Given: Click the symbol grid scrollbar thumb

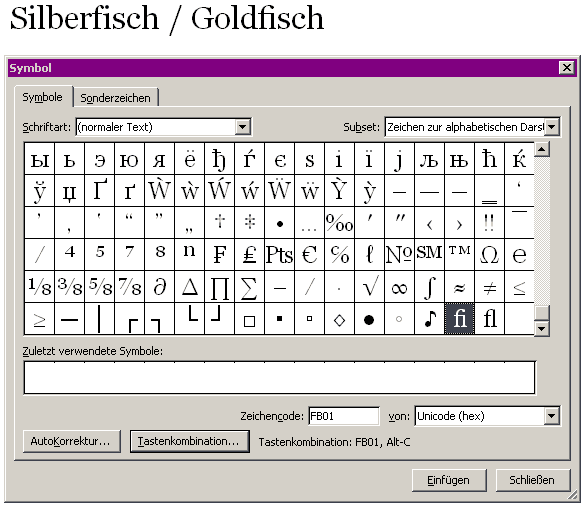Looking at the screenshot, I should (542, 313).
